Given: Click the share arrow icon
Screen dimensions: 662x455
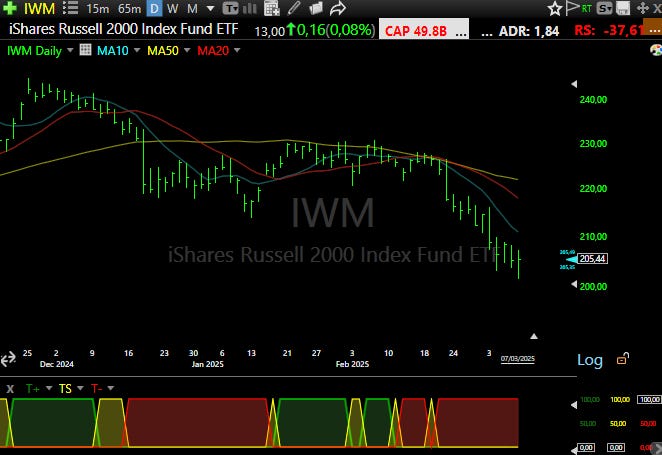Looking at the screenshot, I should tap(337, 8).
